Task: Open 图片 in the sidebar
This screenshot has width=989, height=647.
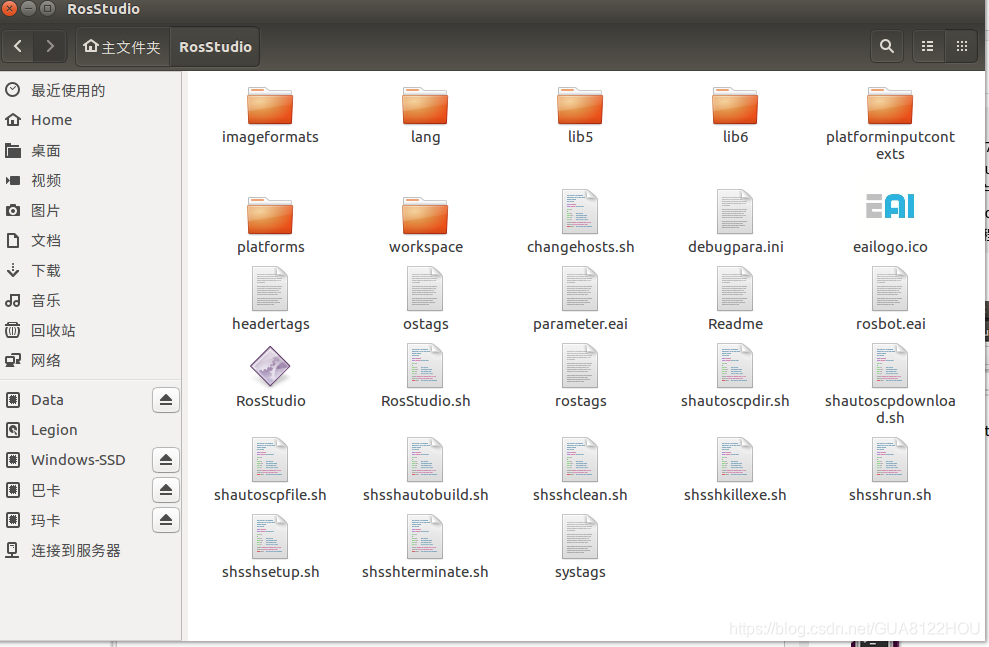Action: point(90,210)
